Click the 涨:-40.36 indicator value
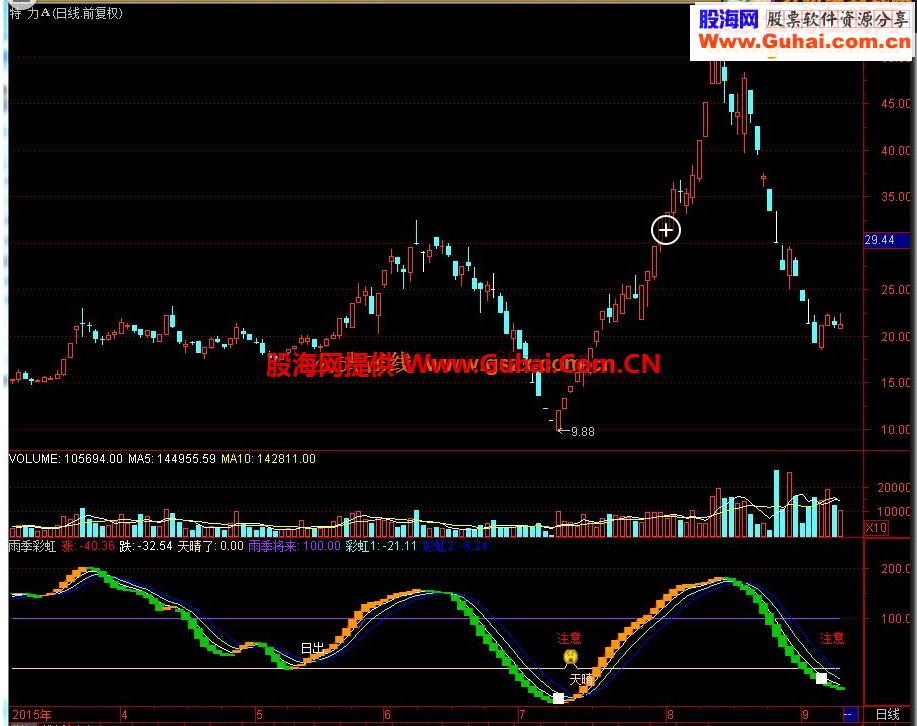Screen dimensions: 917x726 click(x=88, y=546)
